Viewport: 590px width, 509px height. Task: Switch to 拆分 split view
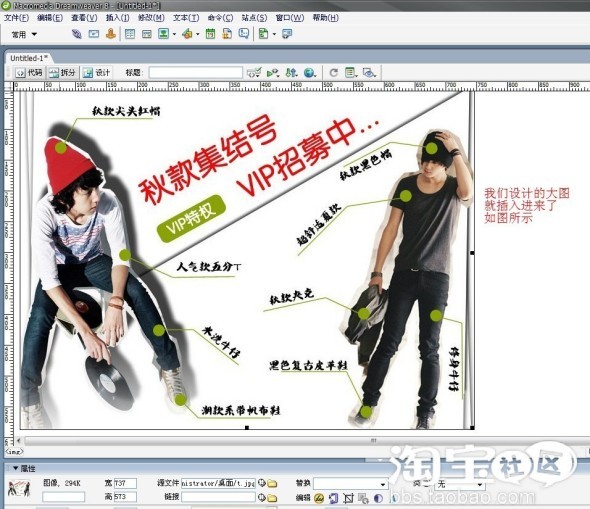click(x=62, y=73)
